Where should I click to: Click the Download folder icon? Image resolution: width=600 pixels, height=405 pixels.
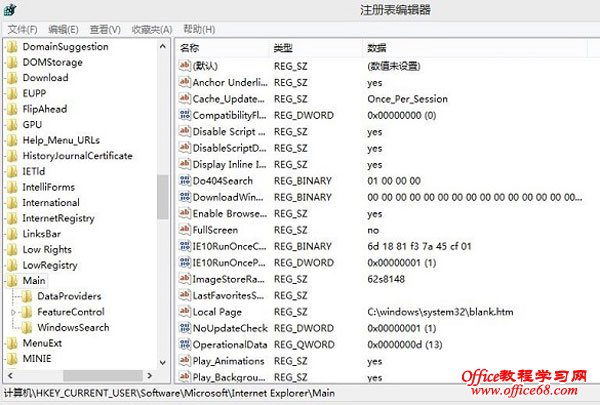12,78
